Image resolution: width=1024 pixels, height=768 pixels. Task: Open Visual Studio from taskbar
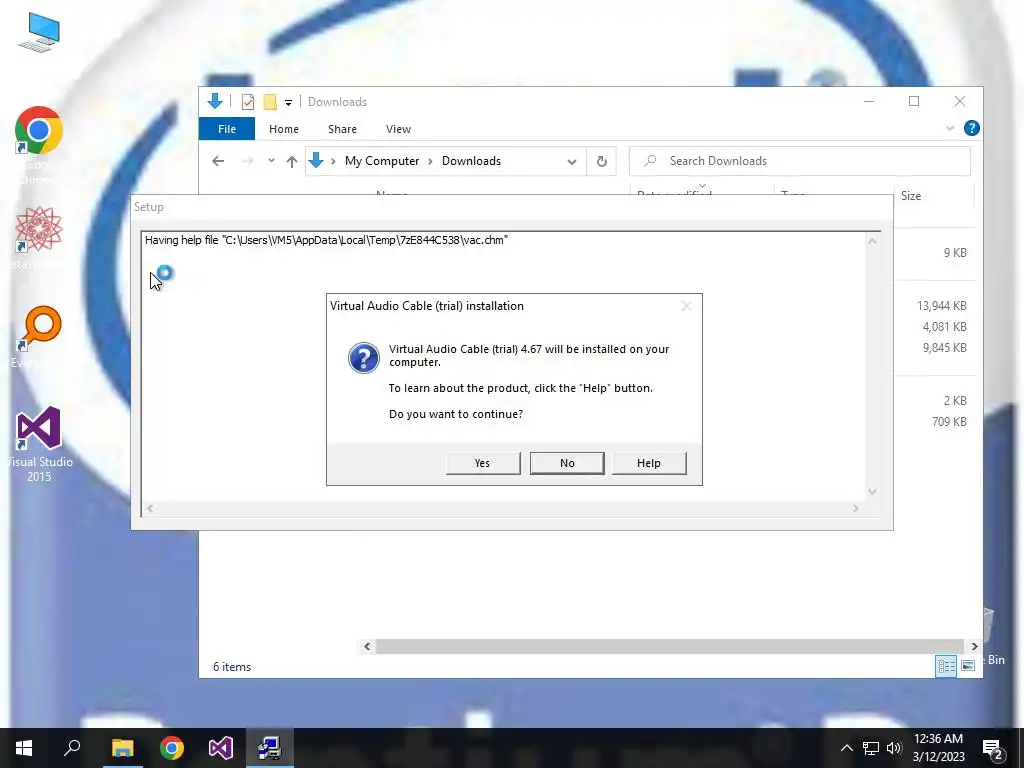pyautogui.click(x=221, y=748)
